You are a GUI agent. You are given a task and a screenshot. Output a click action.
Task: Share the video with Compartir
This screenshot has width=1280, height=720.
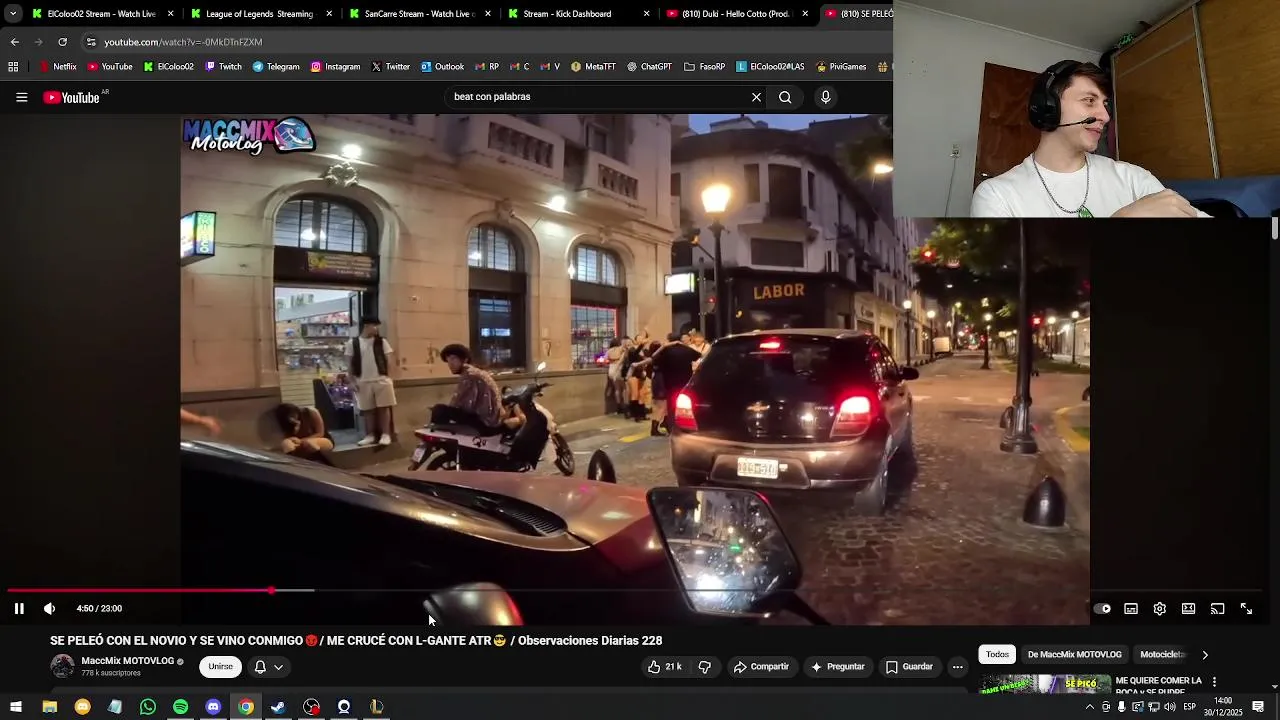761,667
